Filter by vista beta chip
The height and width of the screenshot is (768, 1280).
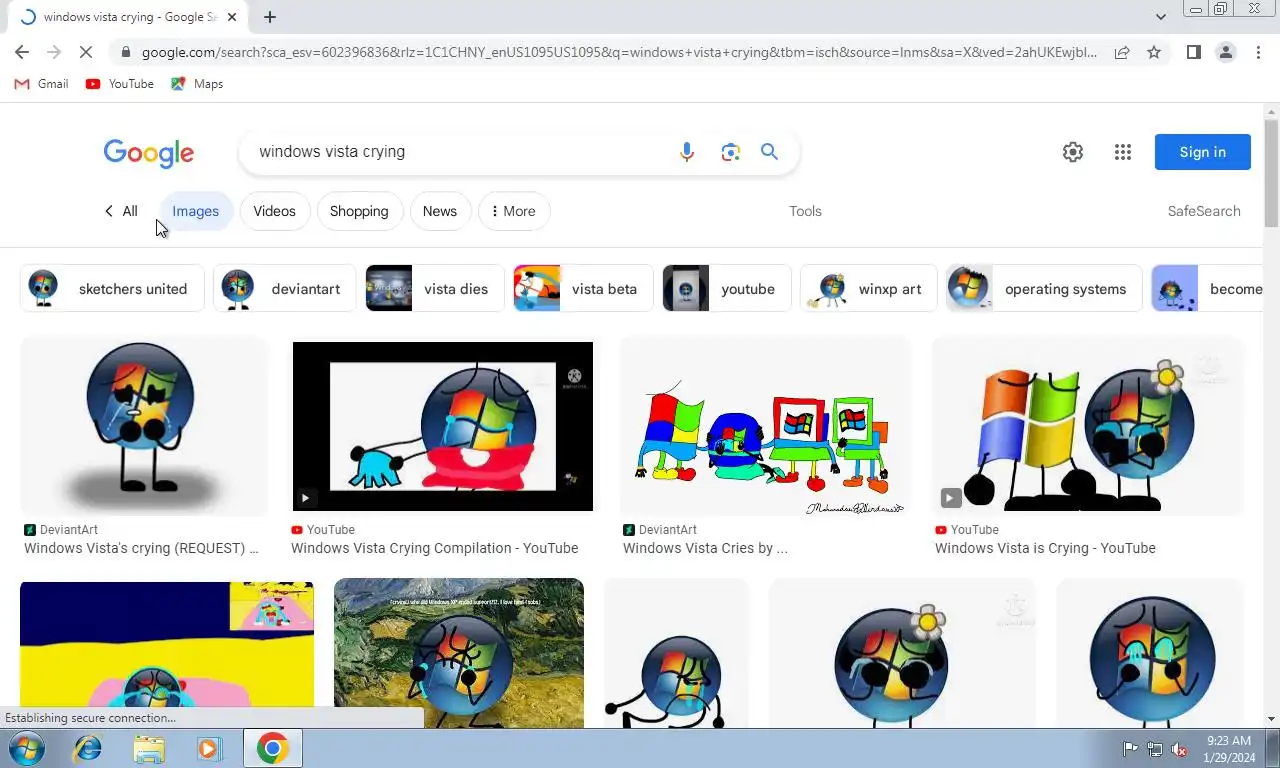click(583, 289)
